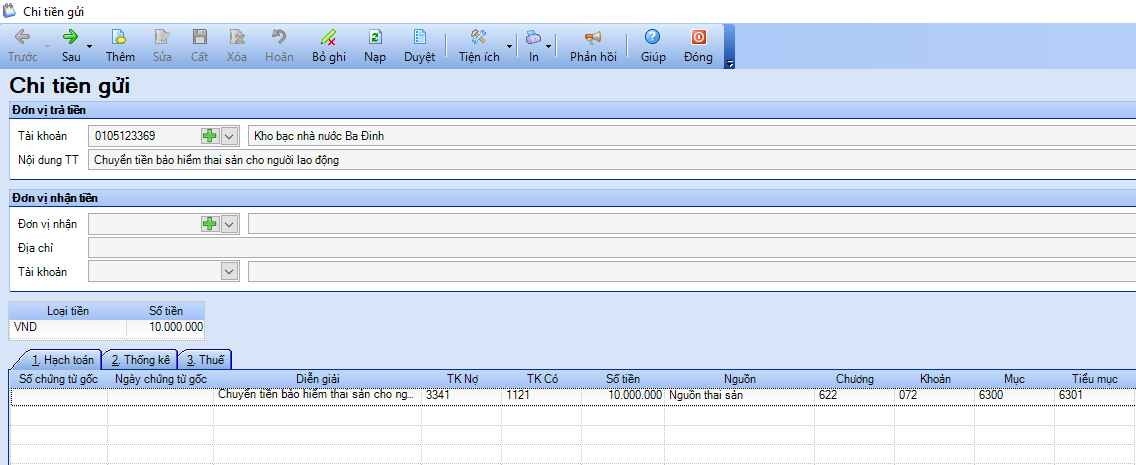1136x465 pixels.
Task: Switch to the 3. Thuế tab
Action: pyautogui.click(x=205, y=359)
